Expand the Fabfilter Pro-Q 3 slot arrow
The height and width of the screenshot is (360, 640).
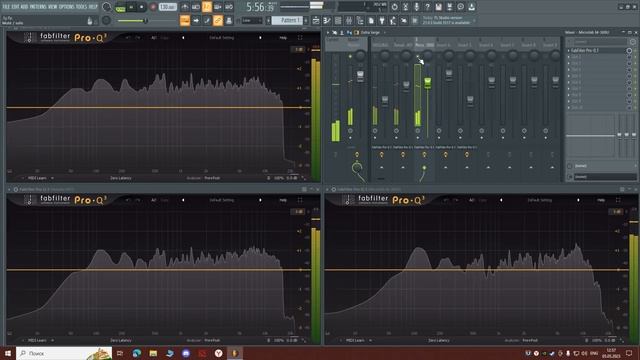[x=569, y=51]
